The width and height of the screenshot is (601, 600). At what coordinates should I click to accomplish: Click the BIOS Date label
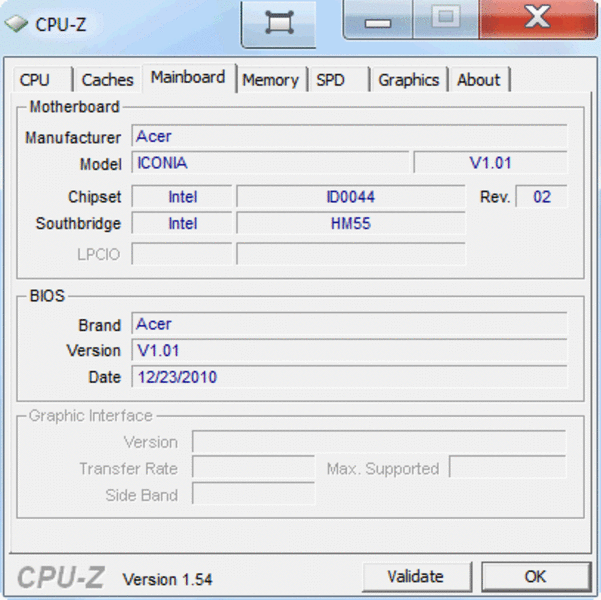(105, 377)
